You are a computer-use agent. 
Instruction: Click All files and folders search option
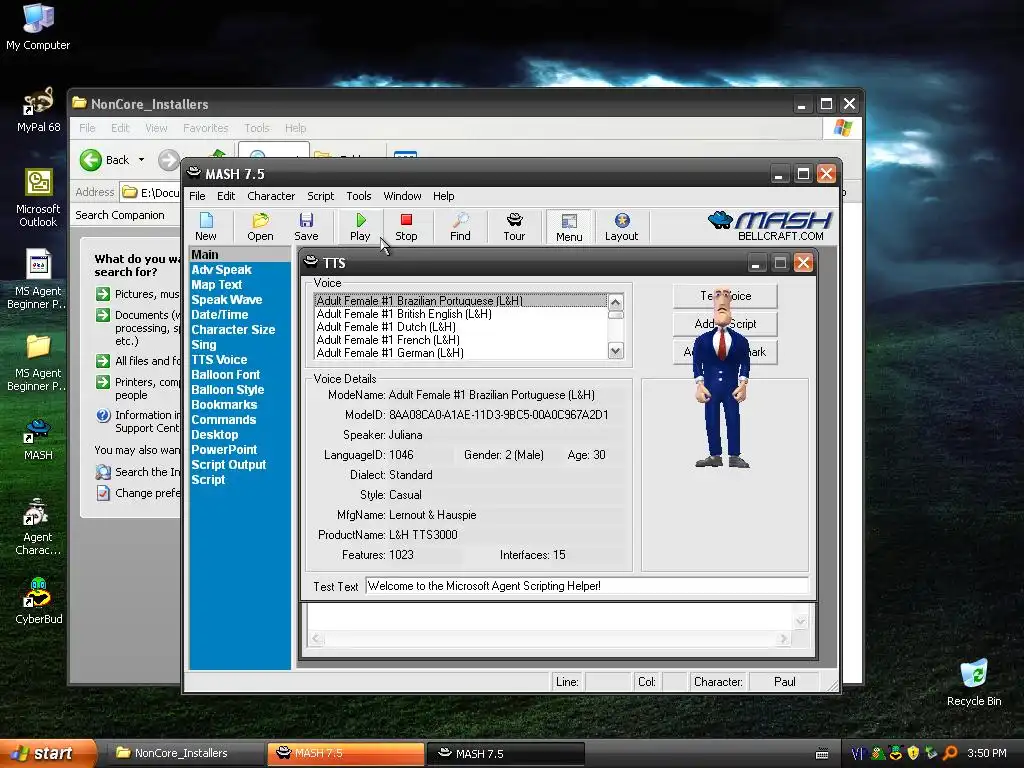tap(138, 360)
